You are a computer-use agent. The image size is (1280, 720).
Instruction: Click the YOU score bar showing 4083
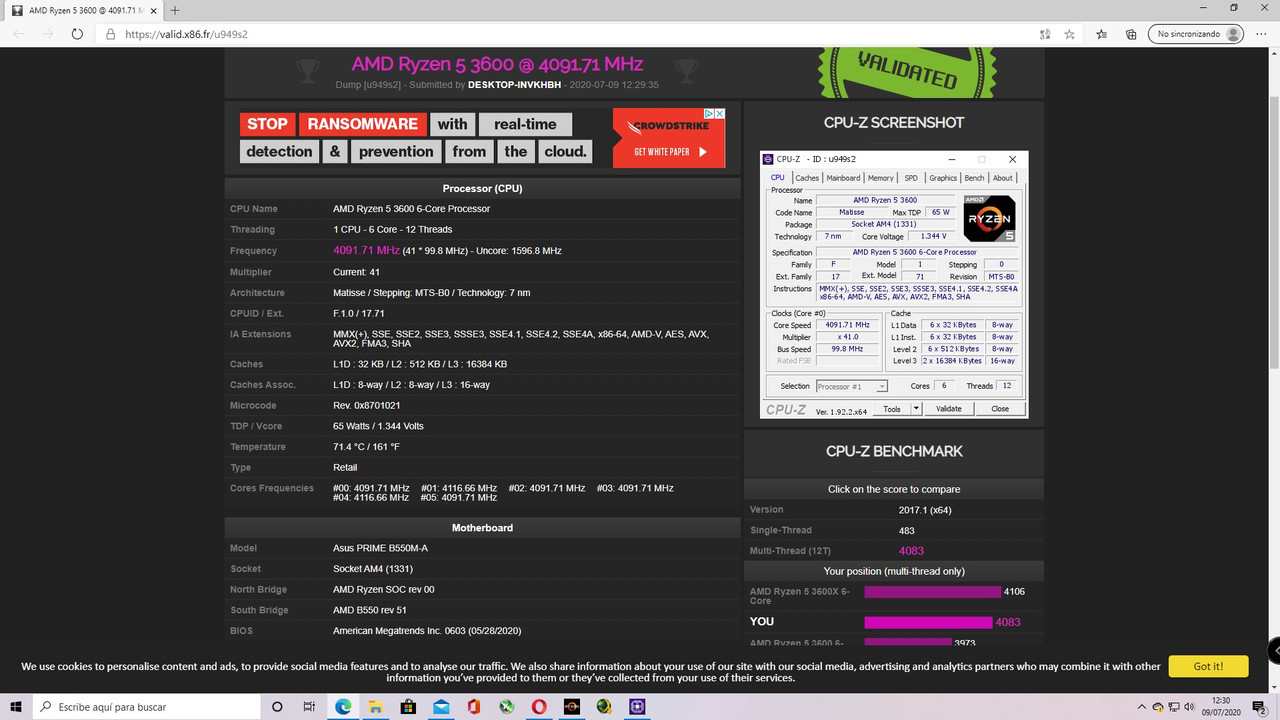point(928,622)
